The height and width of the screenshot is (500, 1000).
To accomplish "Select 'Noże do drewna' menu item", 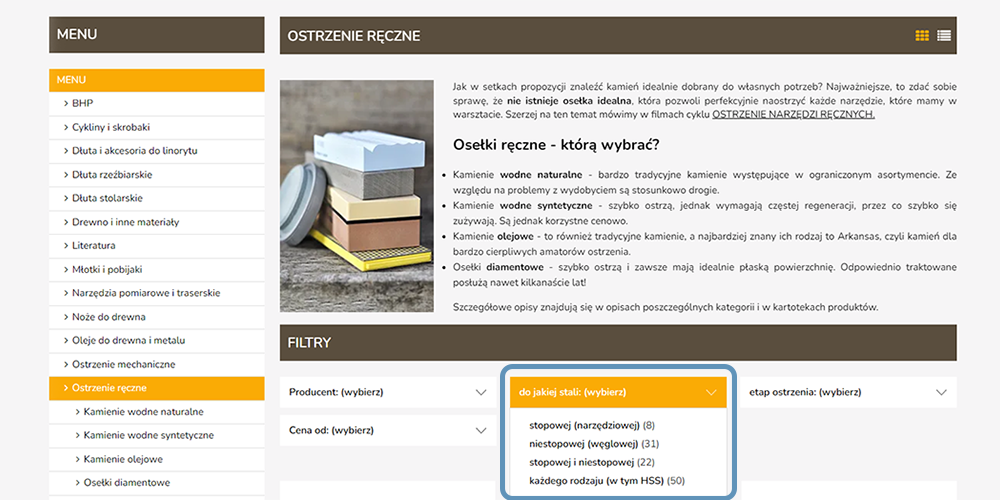I will tap(108, 317).
